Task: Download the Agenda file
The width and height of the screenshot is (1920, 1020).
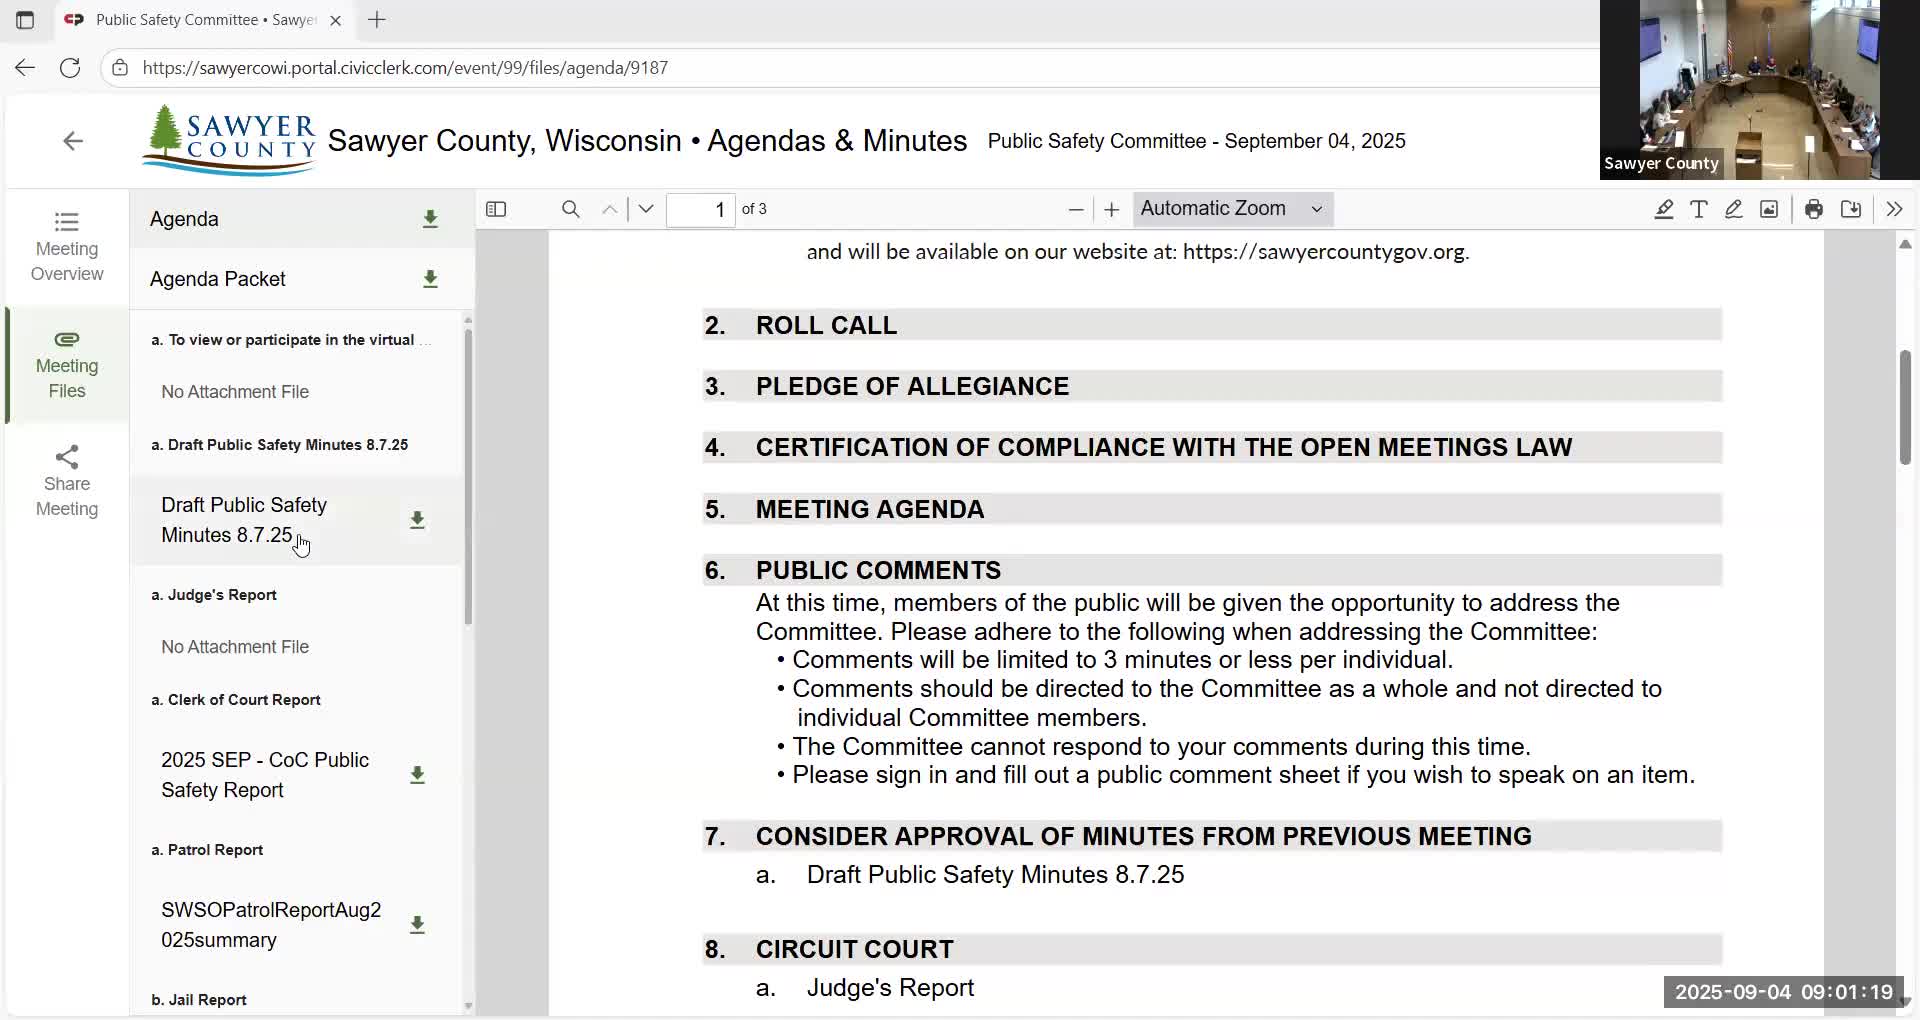Action: coord(430,219)
